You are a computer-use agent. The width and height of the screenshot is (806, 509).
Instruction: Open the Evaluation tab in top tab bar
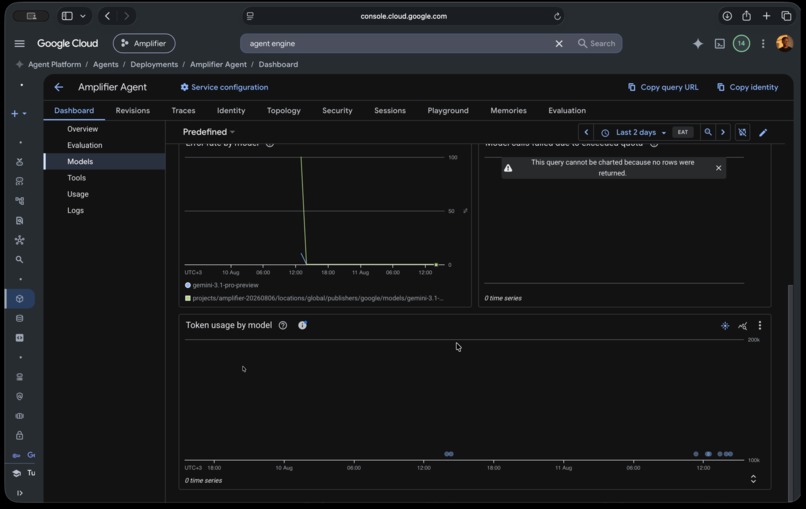pyautogui.click(x=567, y=111)
